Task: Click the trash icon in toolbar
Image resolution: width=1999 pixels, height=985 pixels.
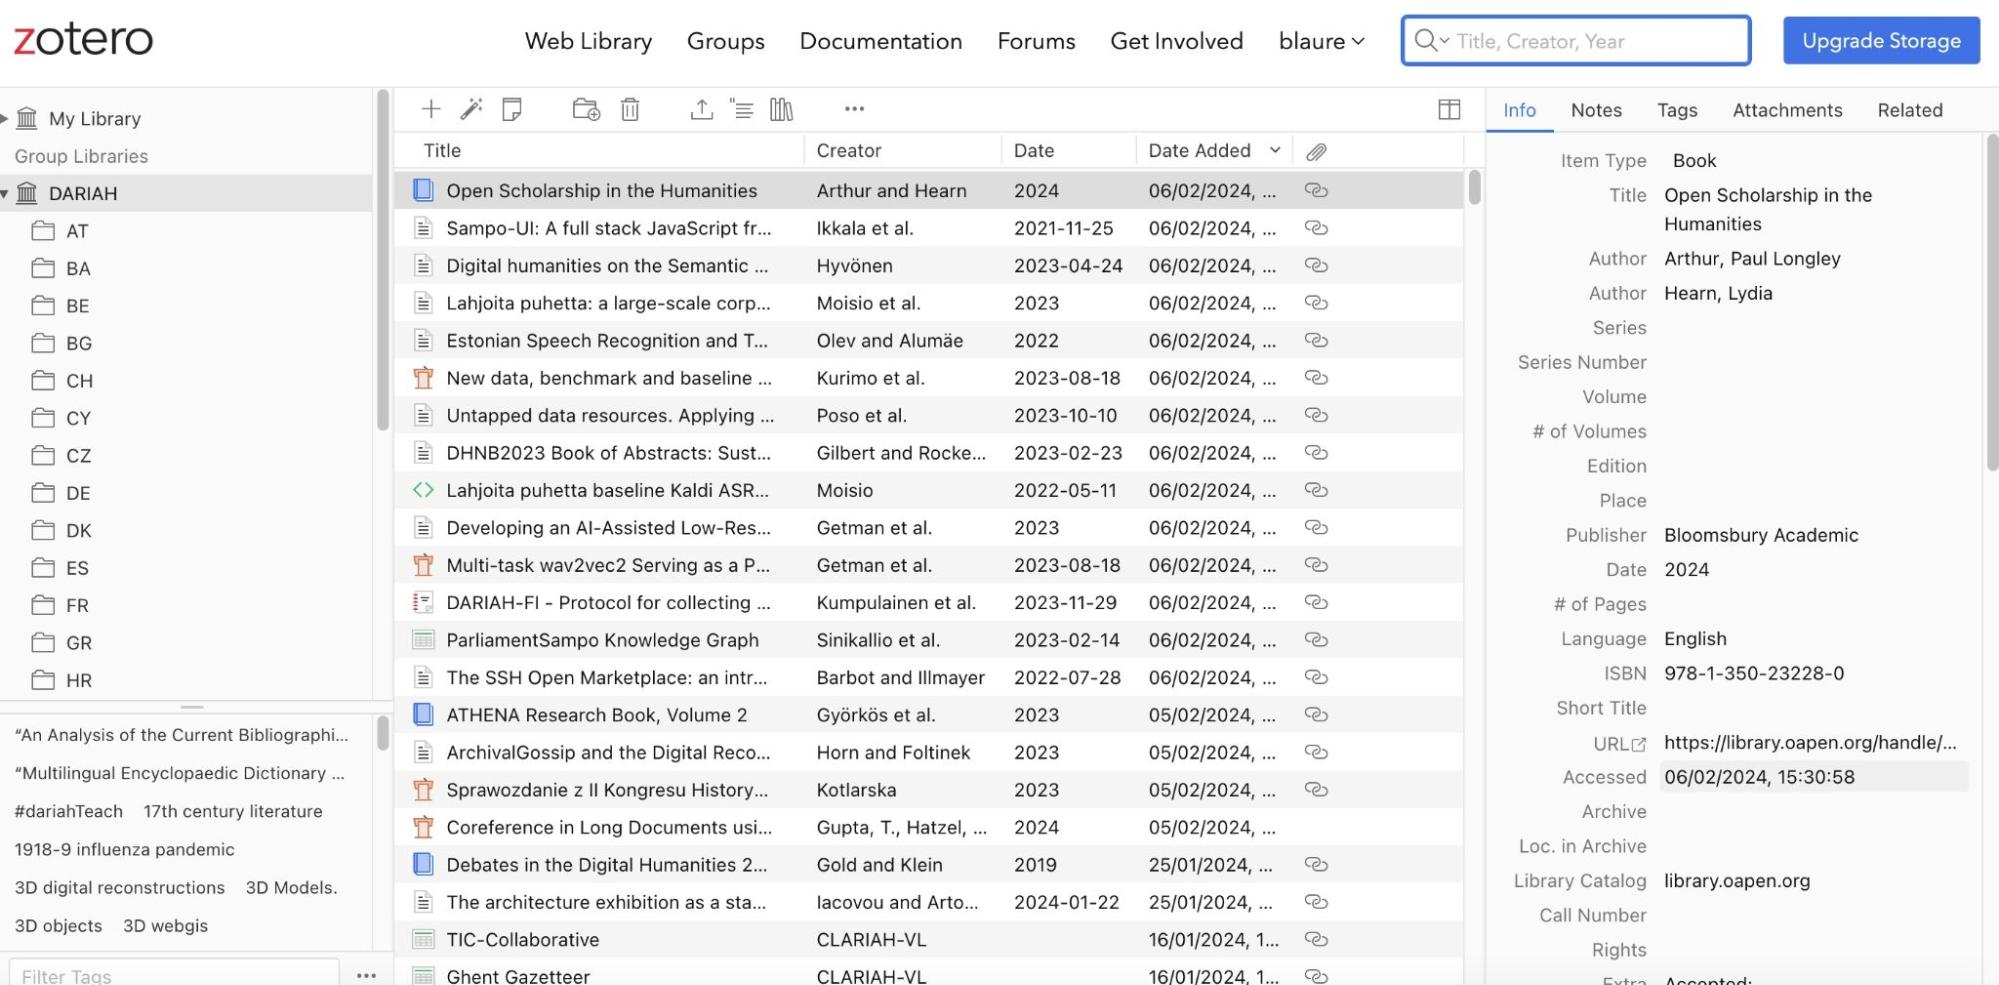Action: [x=630, y=109]
